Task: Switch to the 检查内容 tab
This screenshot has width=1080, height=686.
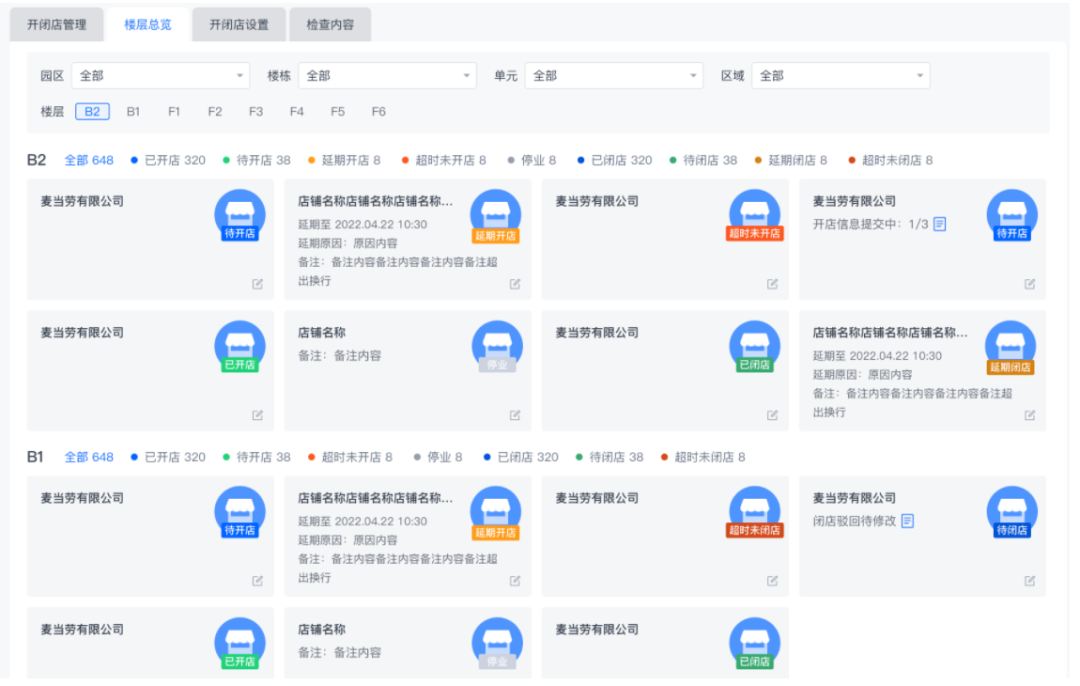Action: [x=330, y=24]
